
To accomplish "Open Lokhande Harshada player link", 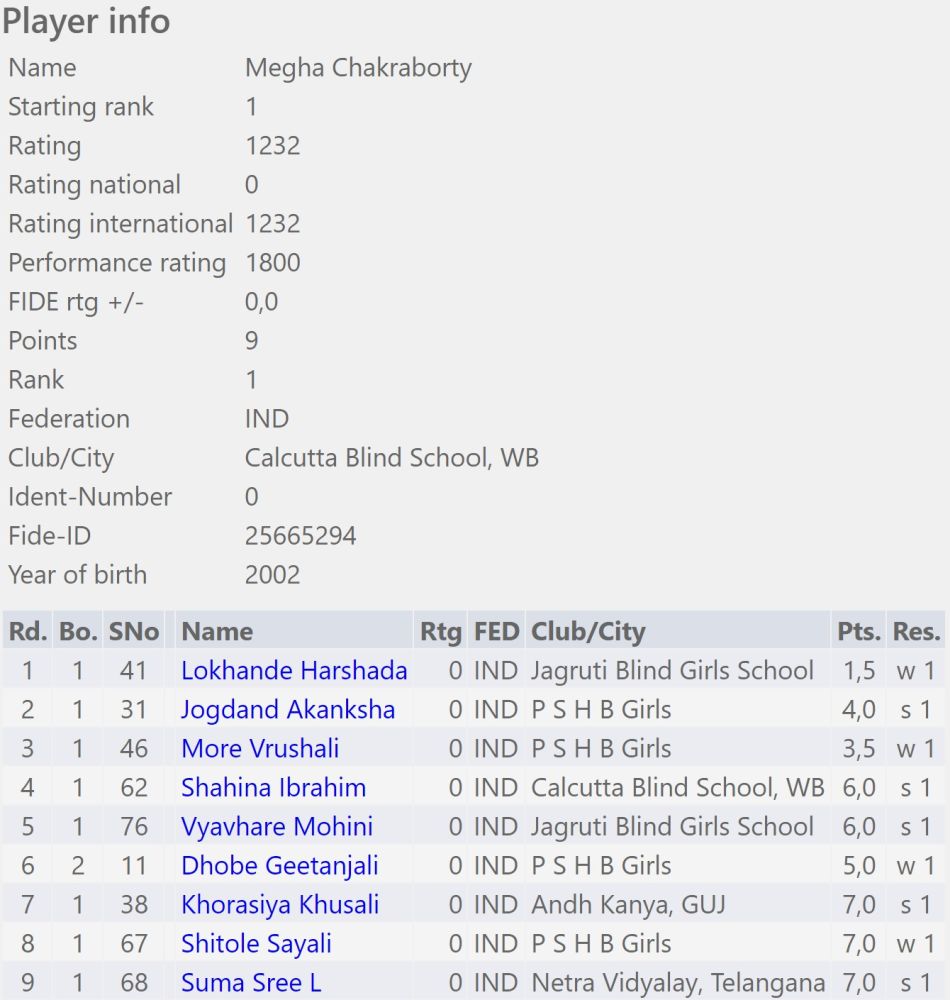I will click(x=294, y=670).
